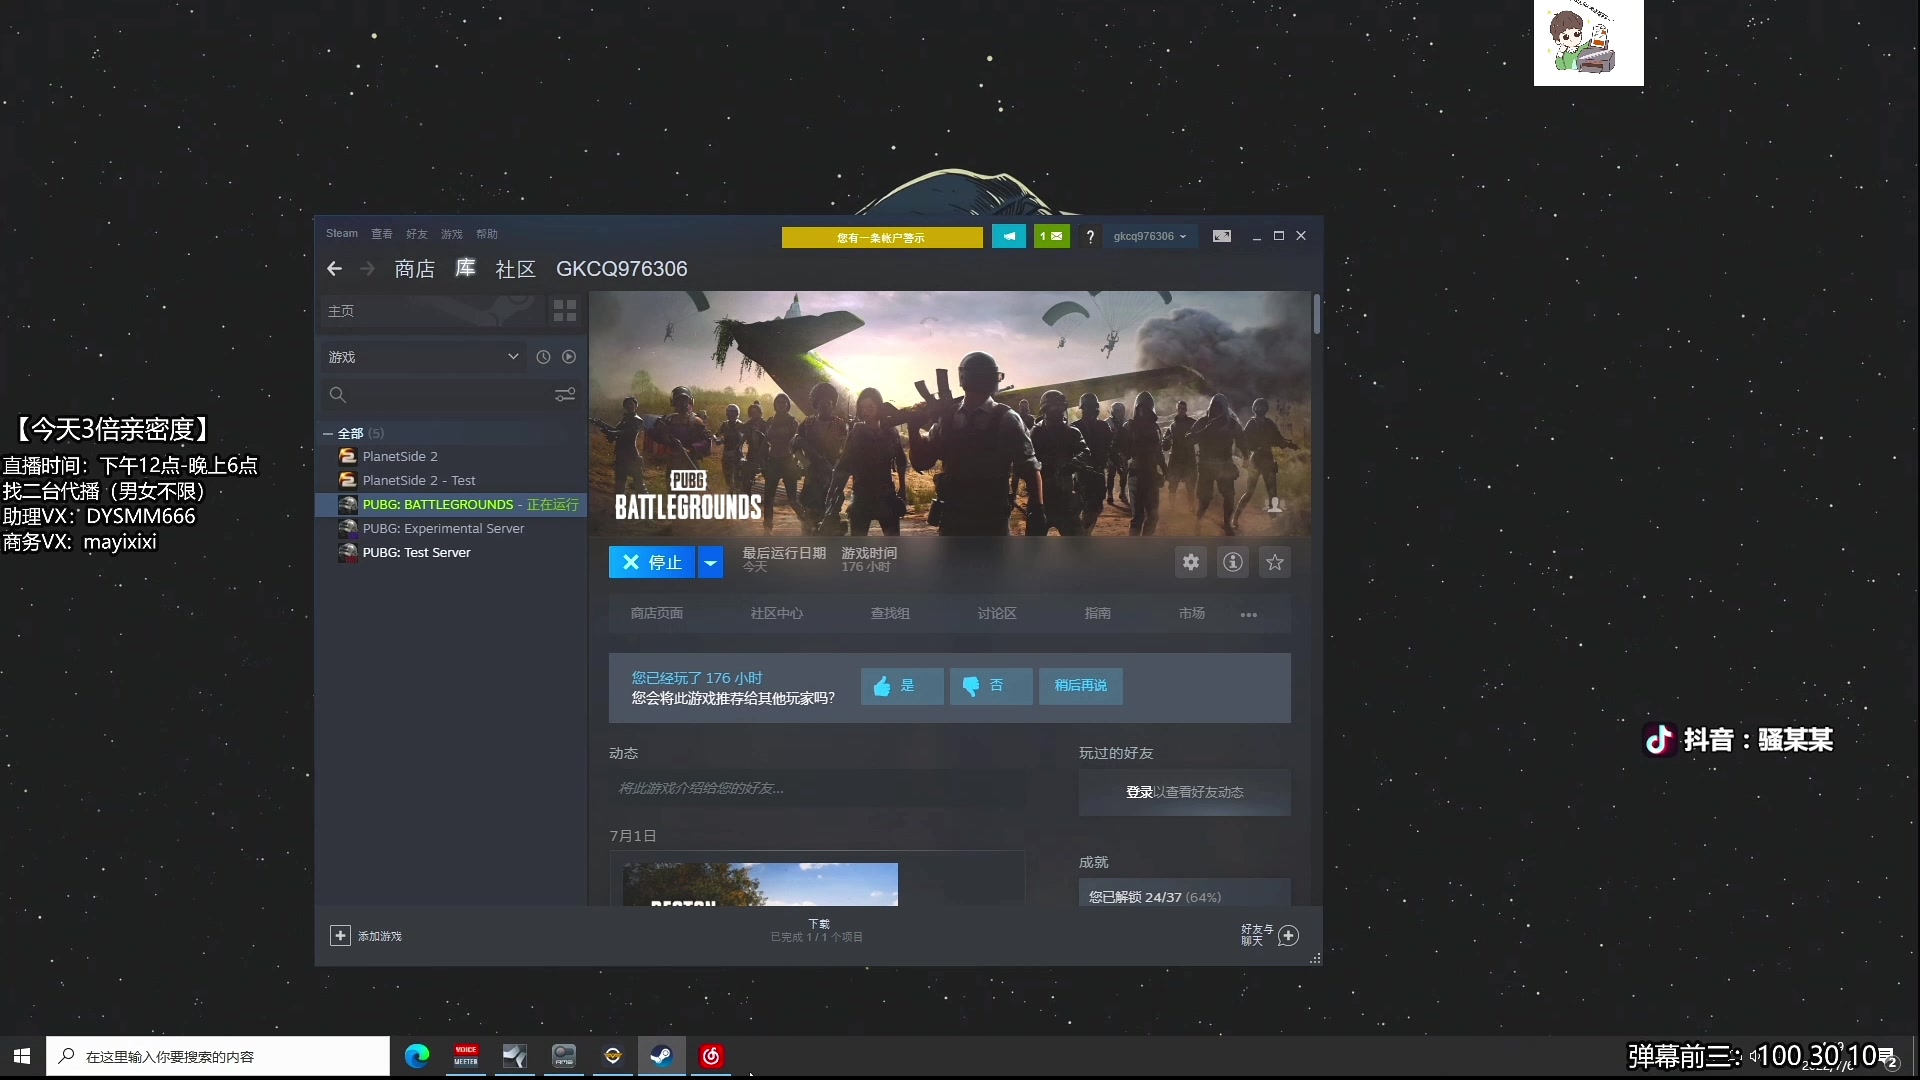Select the 查找组 tab for PUBG

click(x=890, y=612)
